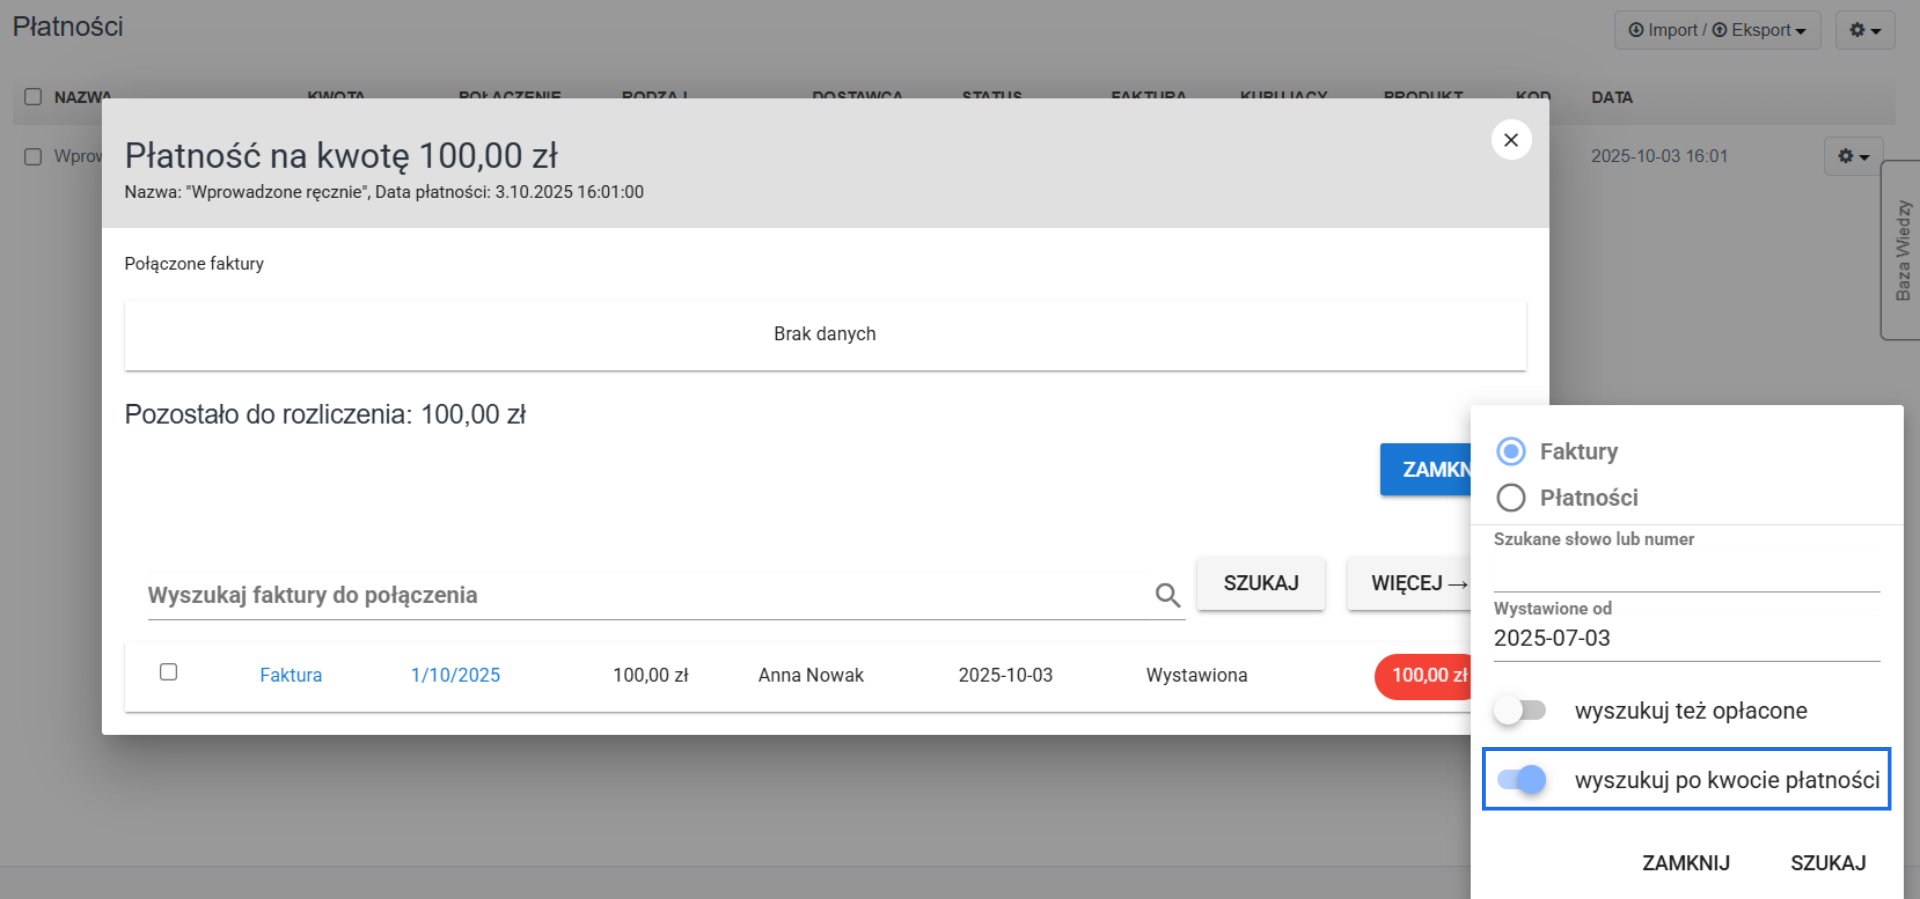The height and width of the screenshot is (899, 1920).
Task: Click the red 100,00 zł amount badge
Action: click(1424, 676)
